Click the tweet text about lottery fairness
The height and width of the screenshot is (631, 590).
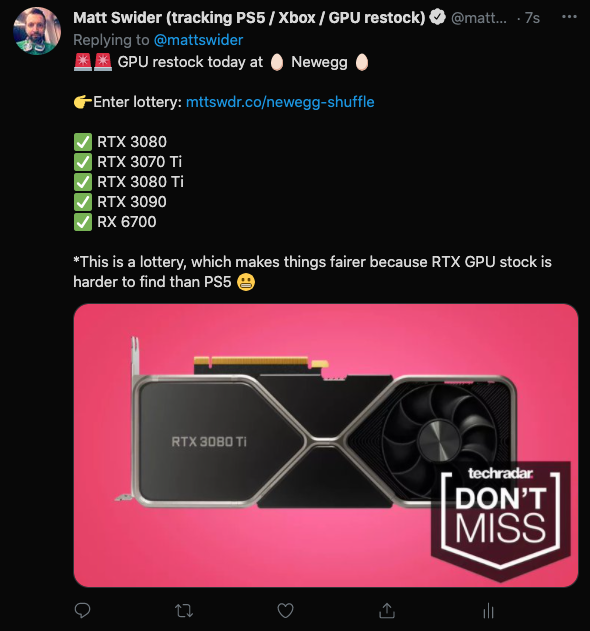312,272
